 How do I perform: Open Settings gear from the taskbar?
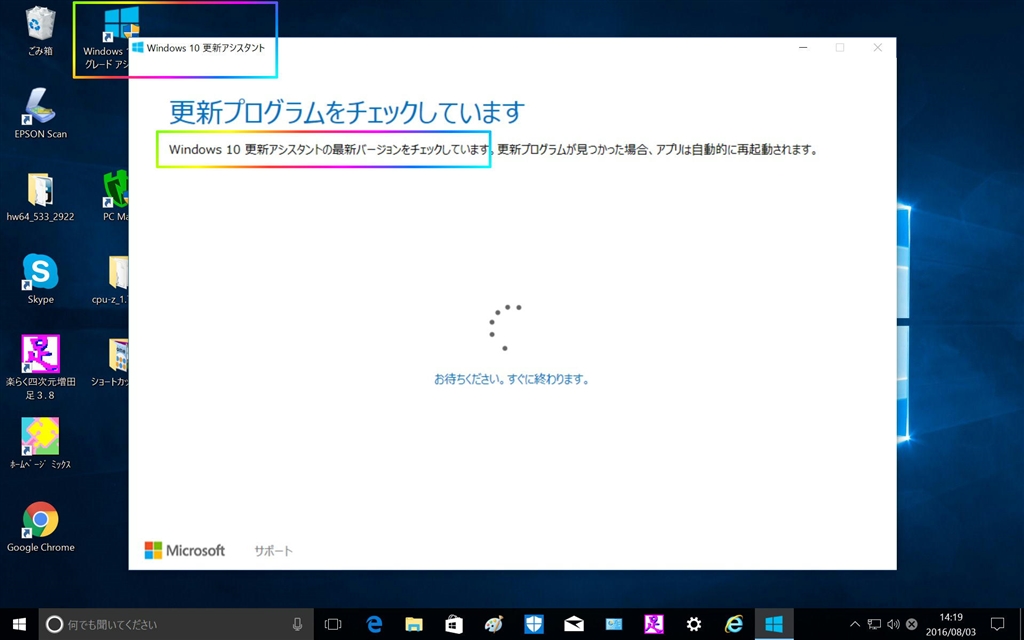tap(694, 624)
